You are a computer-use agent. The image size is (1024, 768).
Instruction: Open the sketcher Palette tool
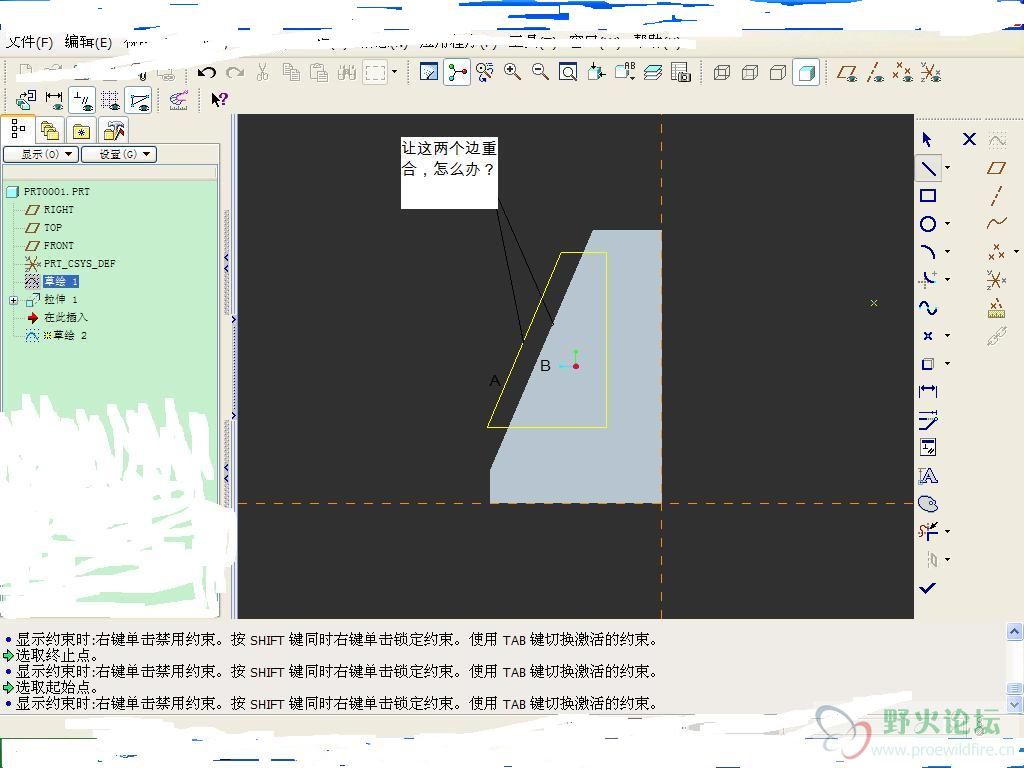(928, 504)
